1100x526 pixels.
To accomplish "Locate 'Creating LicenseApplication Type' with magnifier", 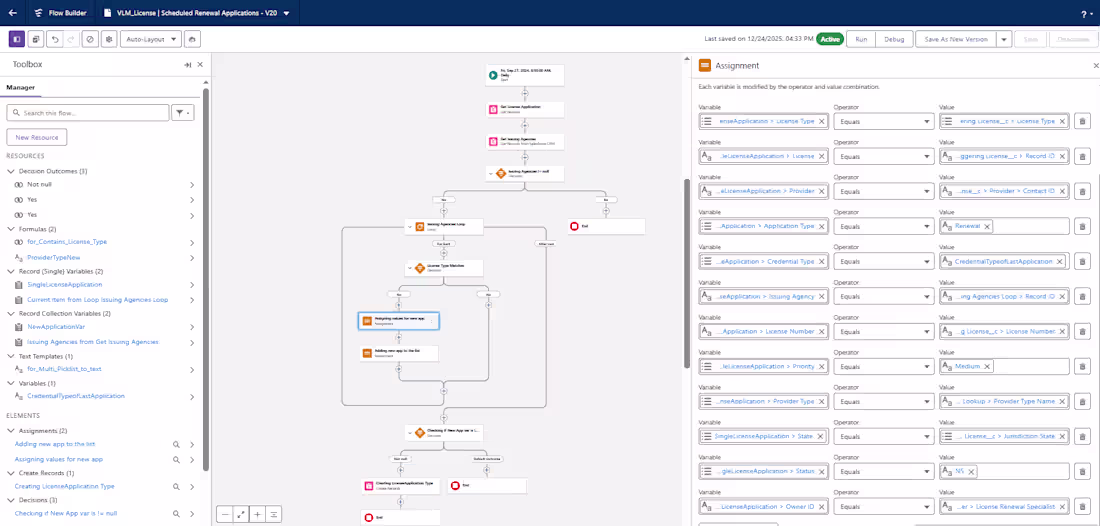I will (x=177, y=486).
